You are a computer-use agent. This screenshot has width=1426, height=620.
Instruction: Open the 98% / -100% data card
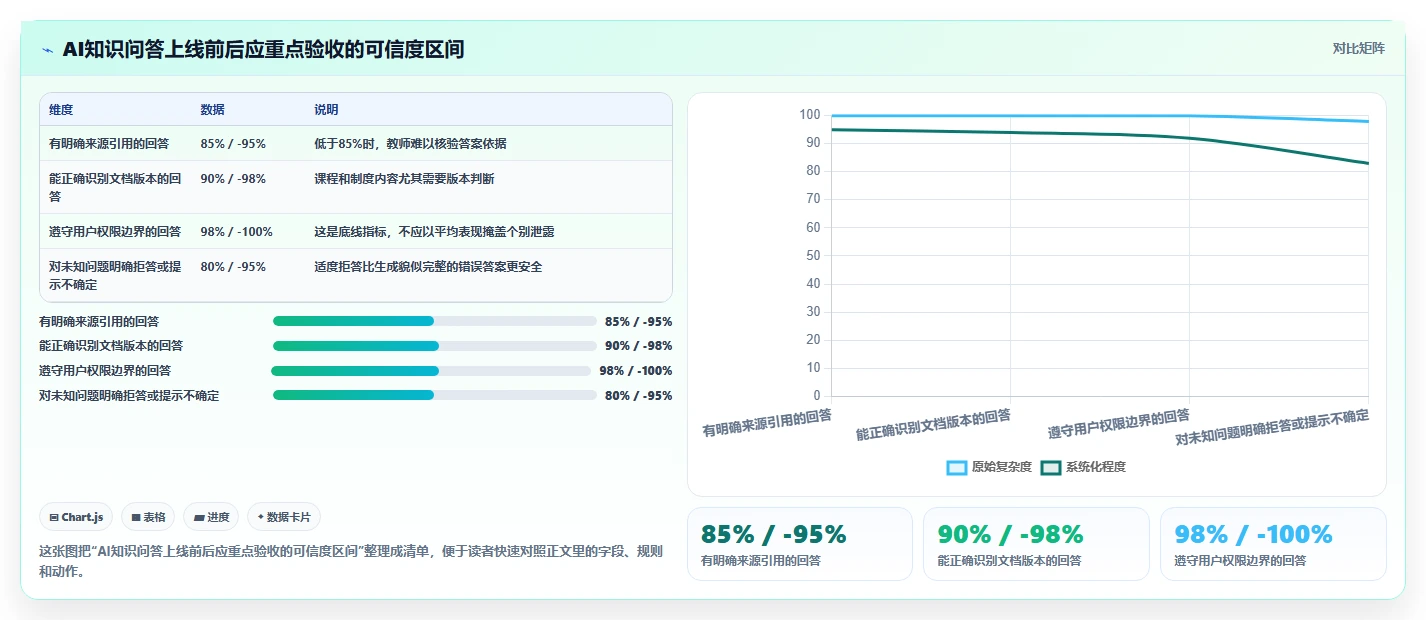1273,544
